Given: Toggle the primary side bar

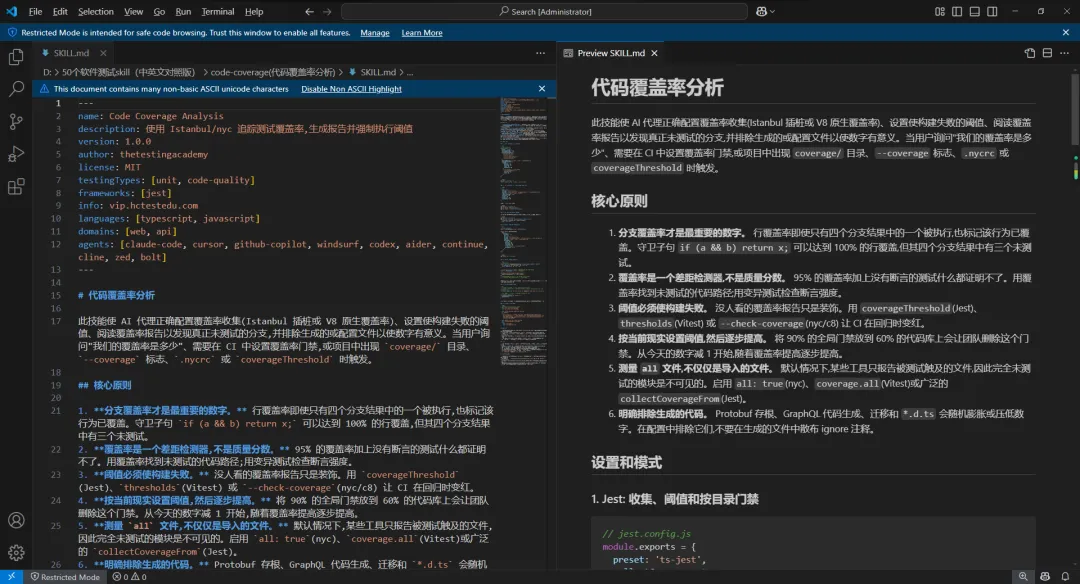Looking at the screenshot, I should click(x=957, y=12).
